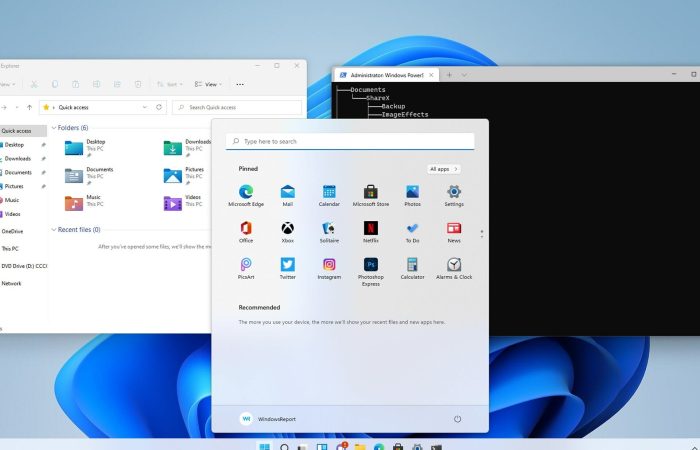The image size is (700, 450).
Task: Go to next page of pinned apps
Action: pos(482,237)
